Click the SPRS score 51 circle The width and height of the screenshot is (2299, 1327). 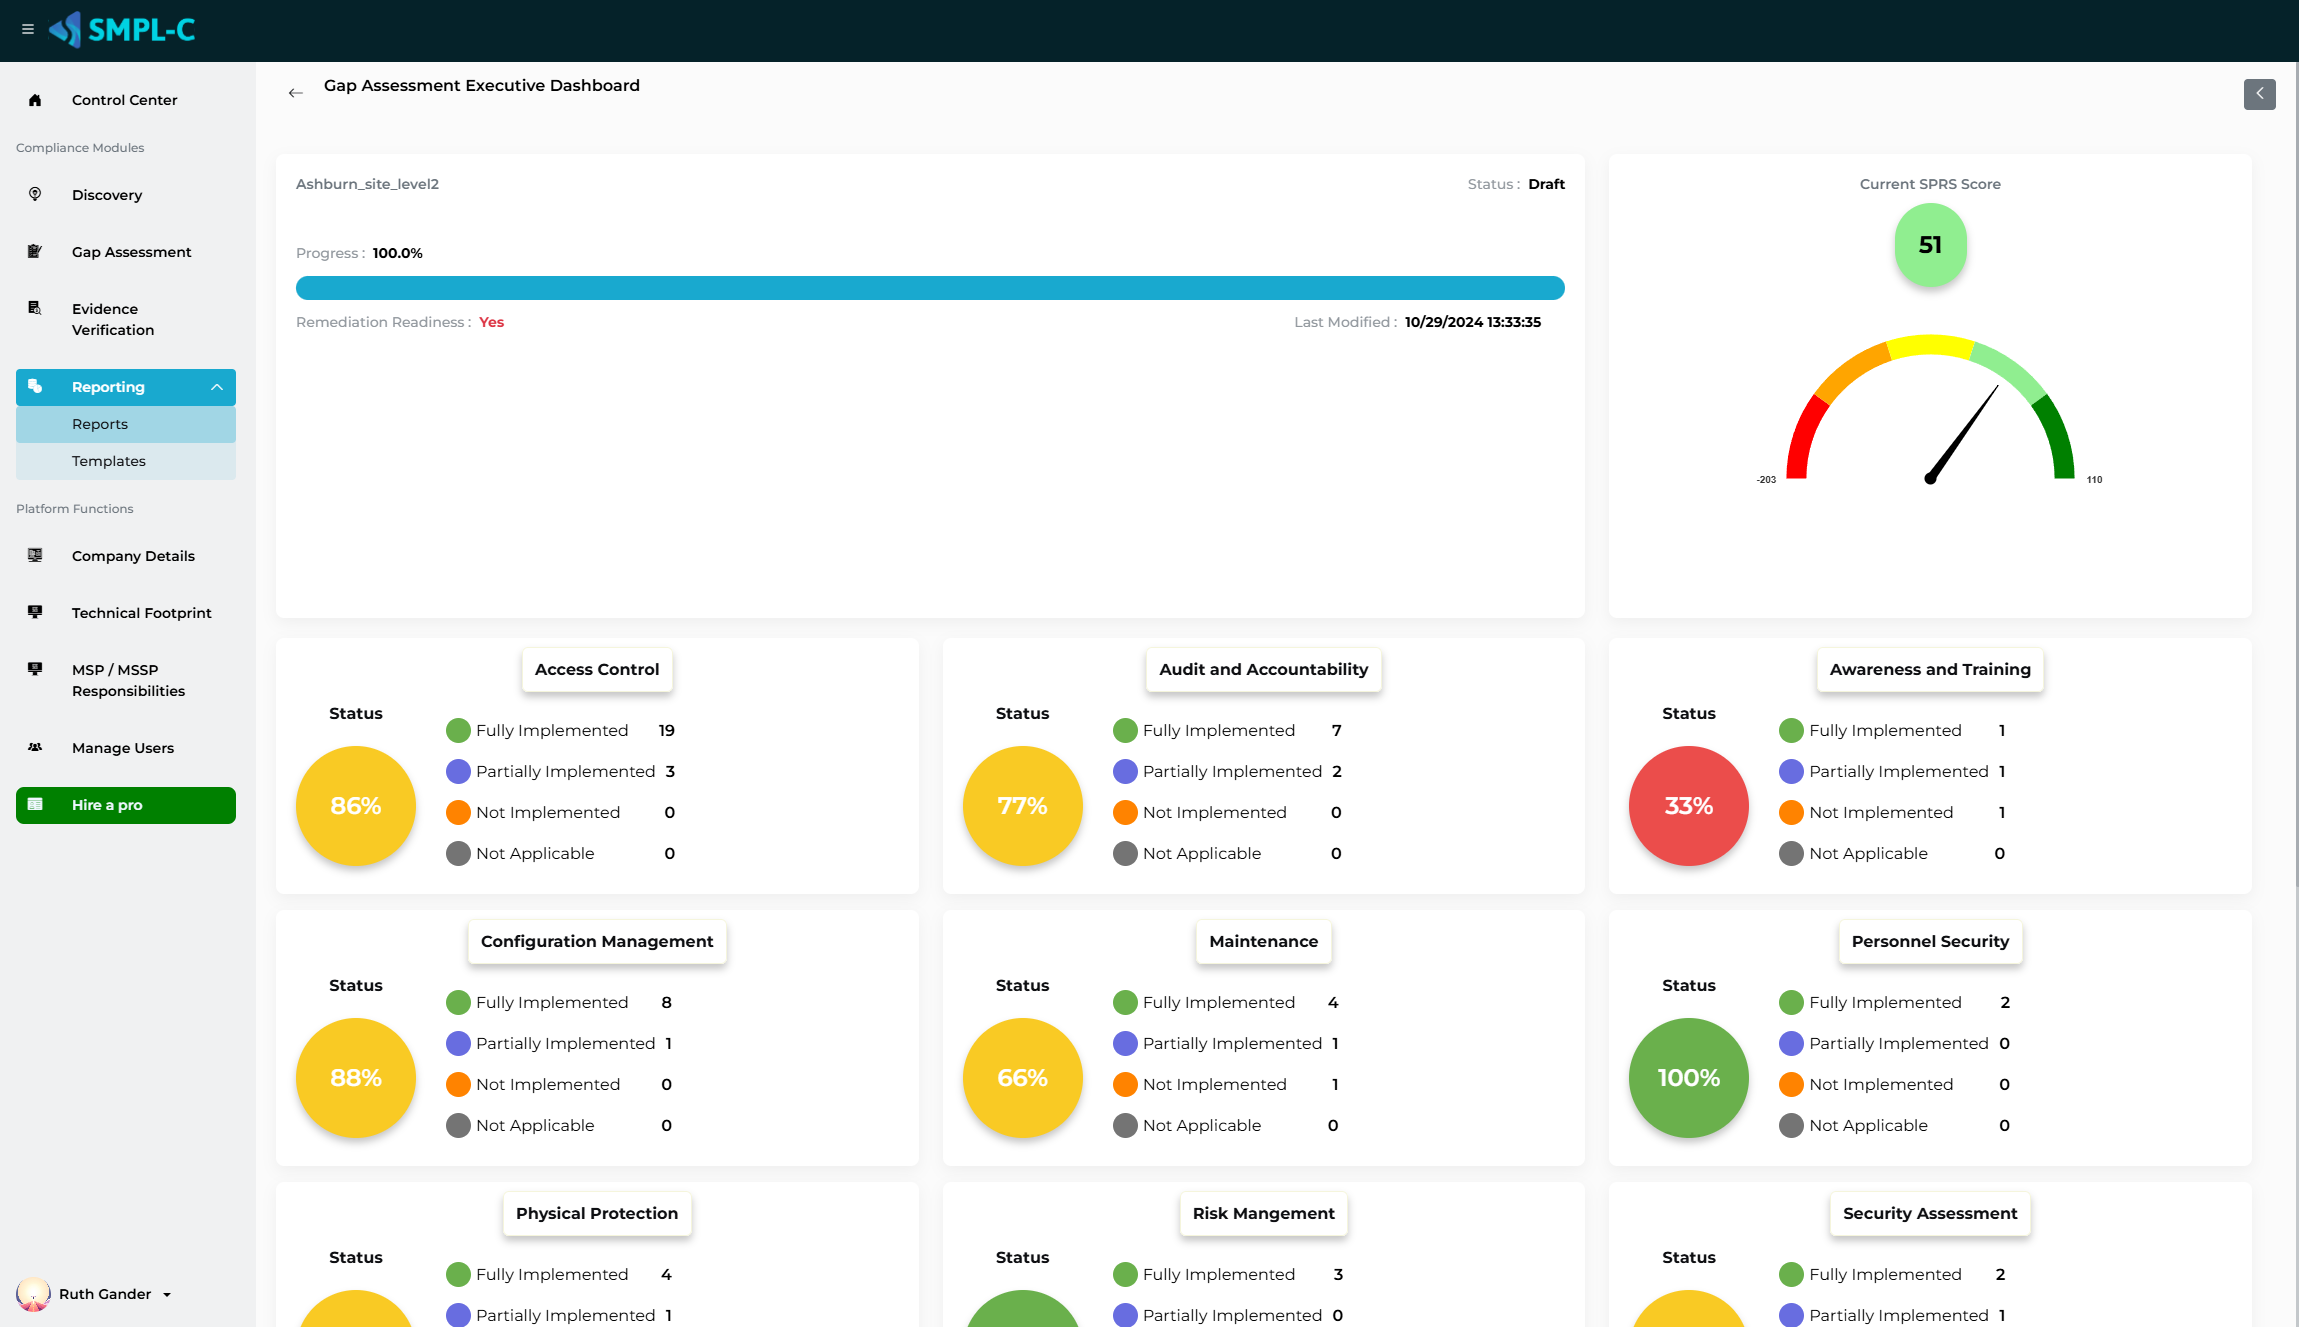[x=1930, y=245]
